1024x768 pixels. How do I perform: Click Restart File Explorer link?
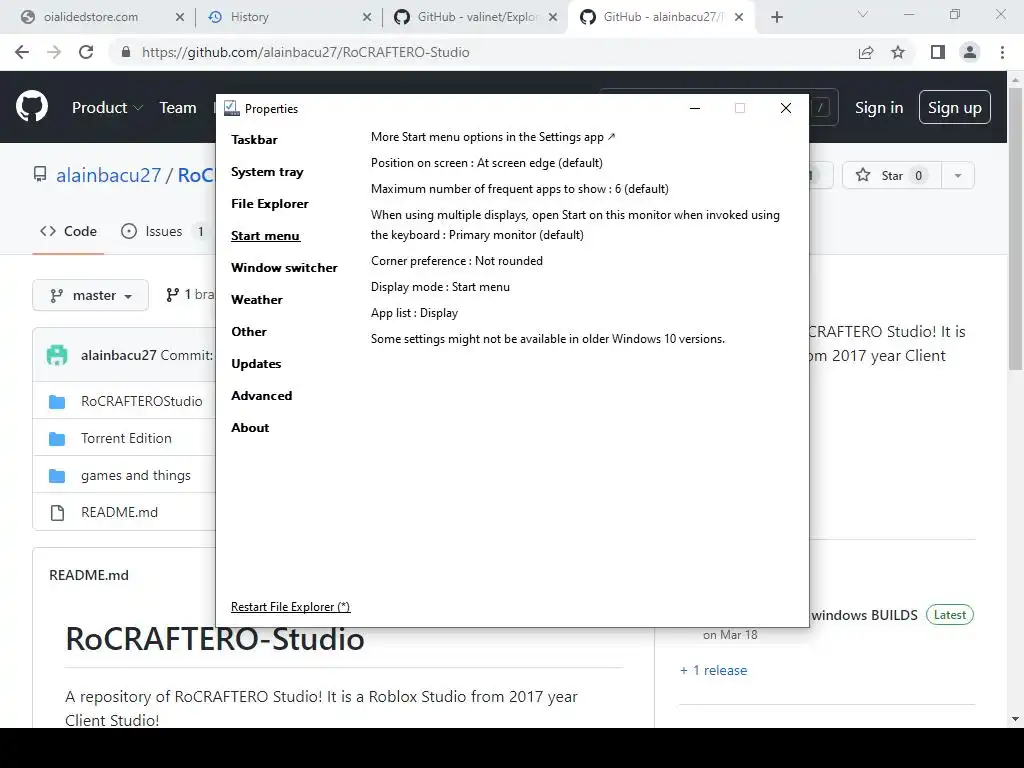coord(291,607)
